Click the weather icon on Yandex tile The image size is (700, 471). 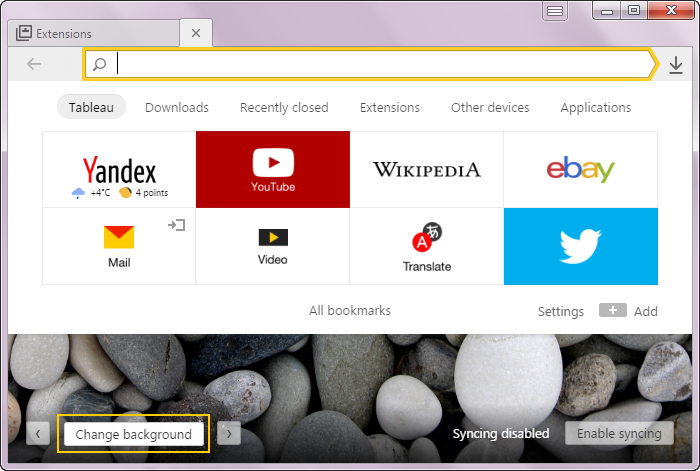[78, 193]
